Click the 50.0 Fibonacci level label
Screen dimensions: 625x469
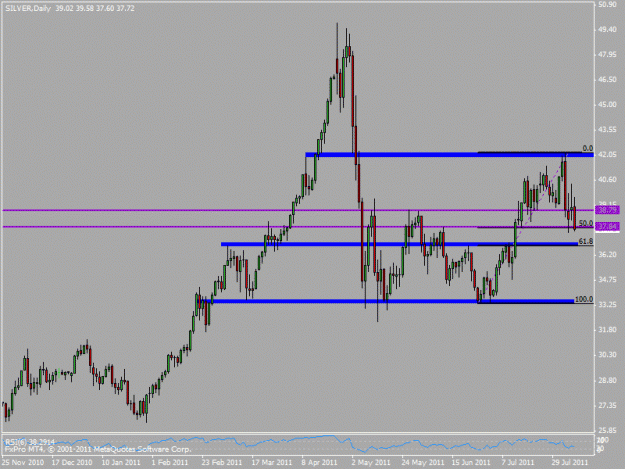586,224
